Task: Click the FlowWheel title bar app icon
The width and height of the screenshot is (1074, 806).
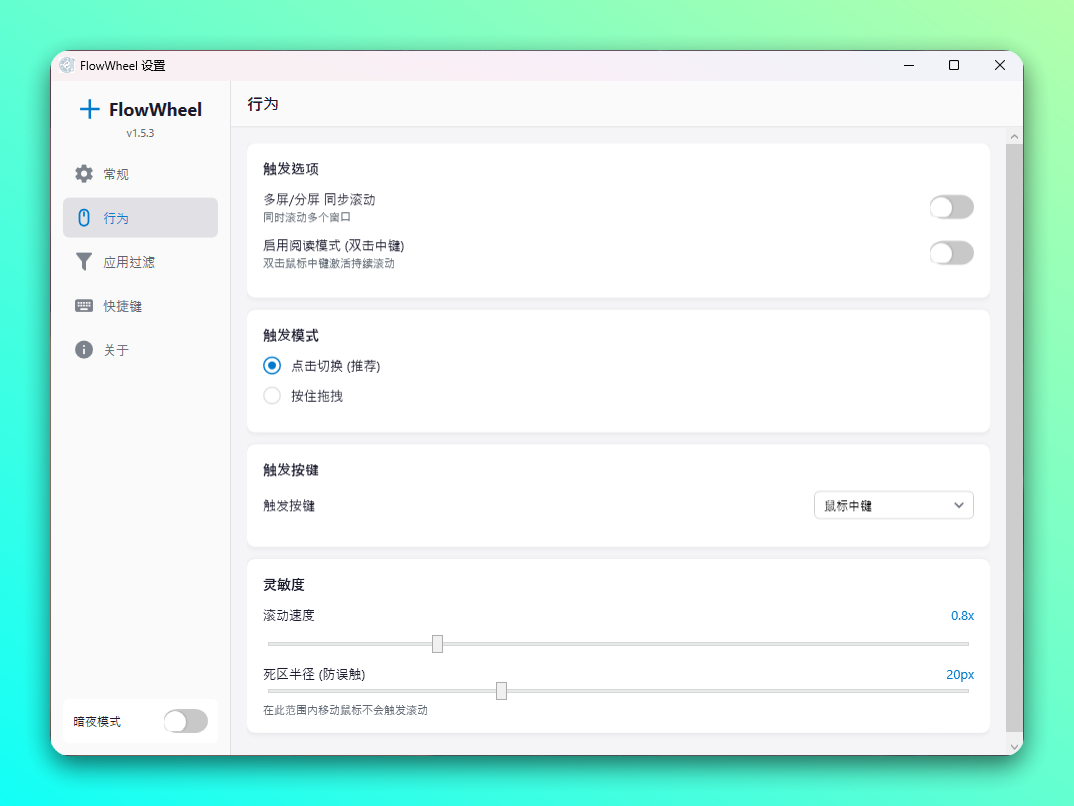Action: point(67,66)
